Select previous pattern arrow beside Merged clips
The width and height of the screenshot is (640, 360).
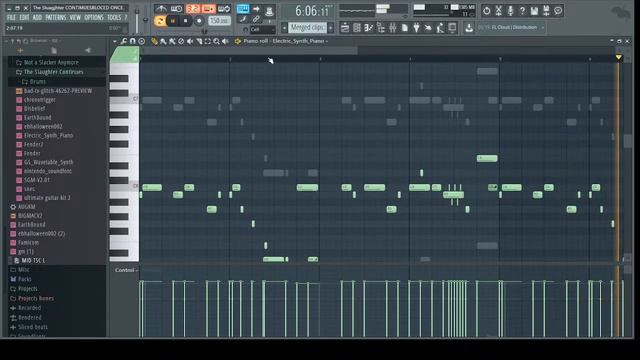click(284, 28)
